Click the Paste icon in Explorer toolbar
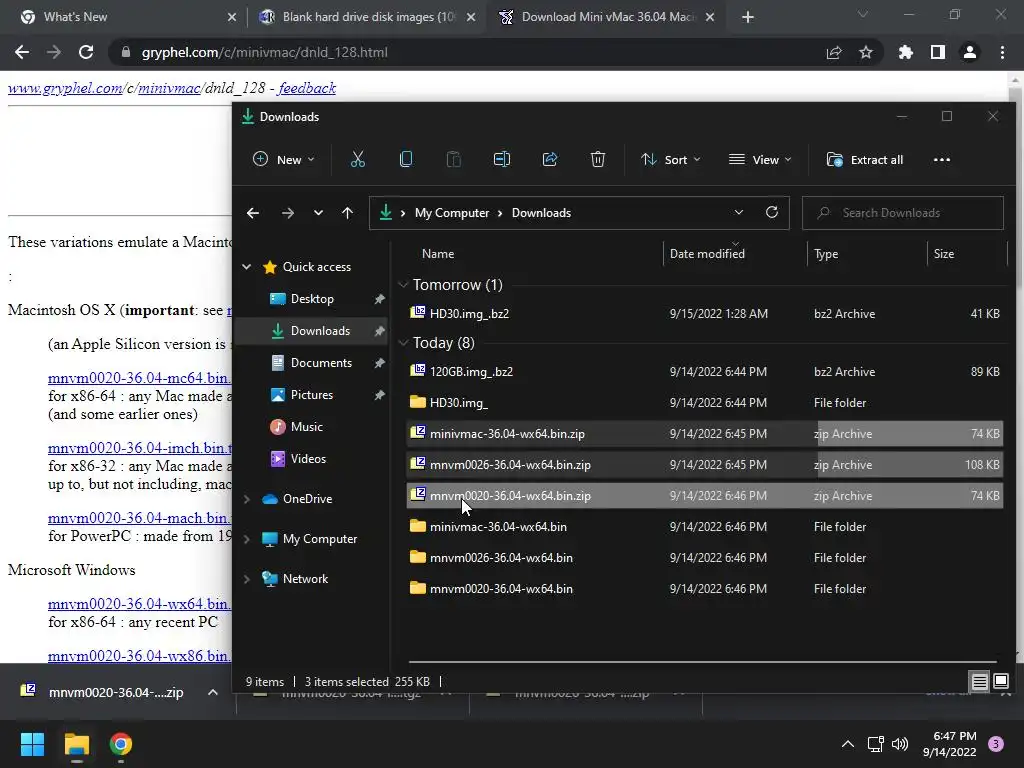This screenshot has height=768, width=1024. [453, 159]
